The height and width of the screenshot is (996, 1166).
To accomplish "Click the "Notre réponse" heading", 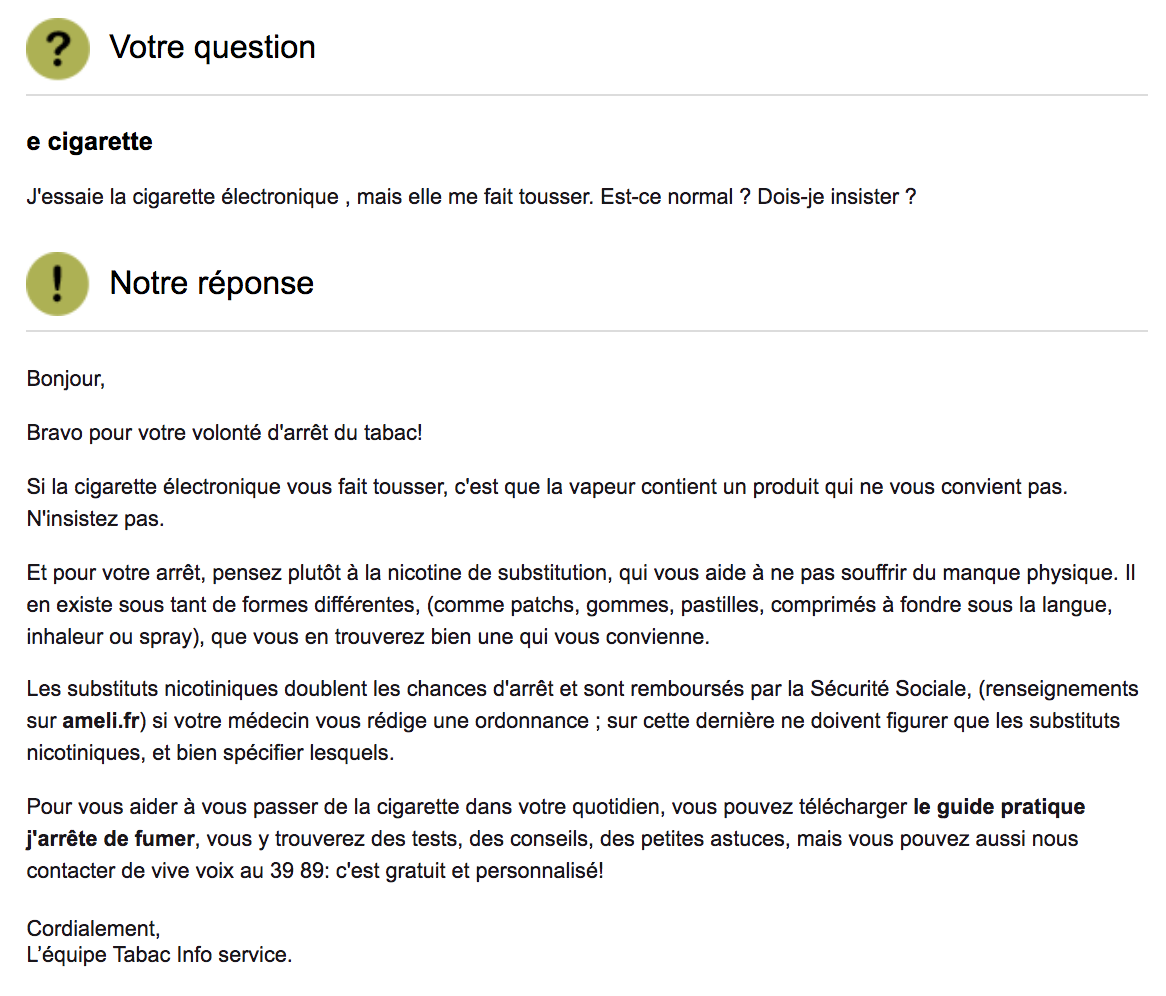I will (212, 283).
